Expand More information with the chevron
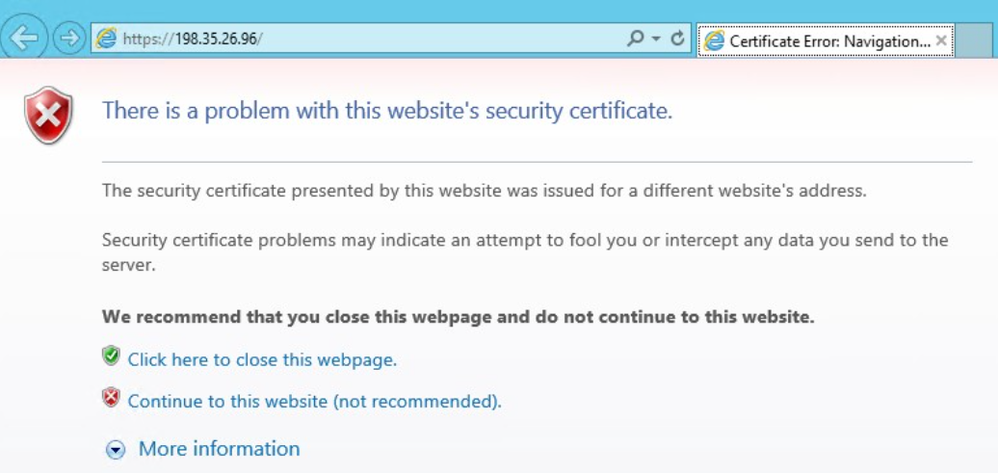This screenshot has height=473, width=998. click(x=116, y=450)
